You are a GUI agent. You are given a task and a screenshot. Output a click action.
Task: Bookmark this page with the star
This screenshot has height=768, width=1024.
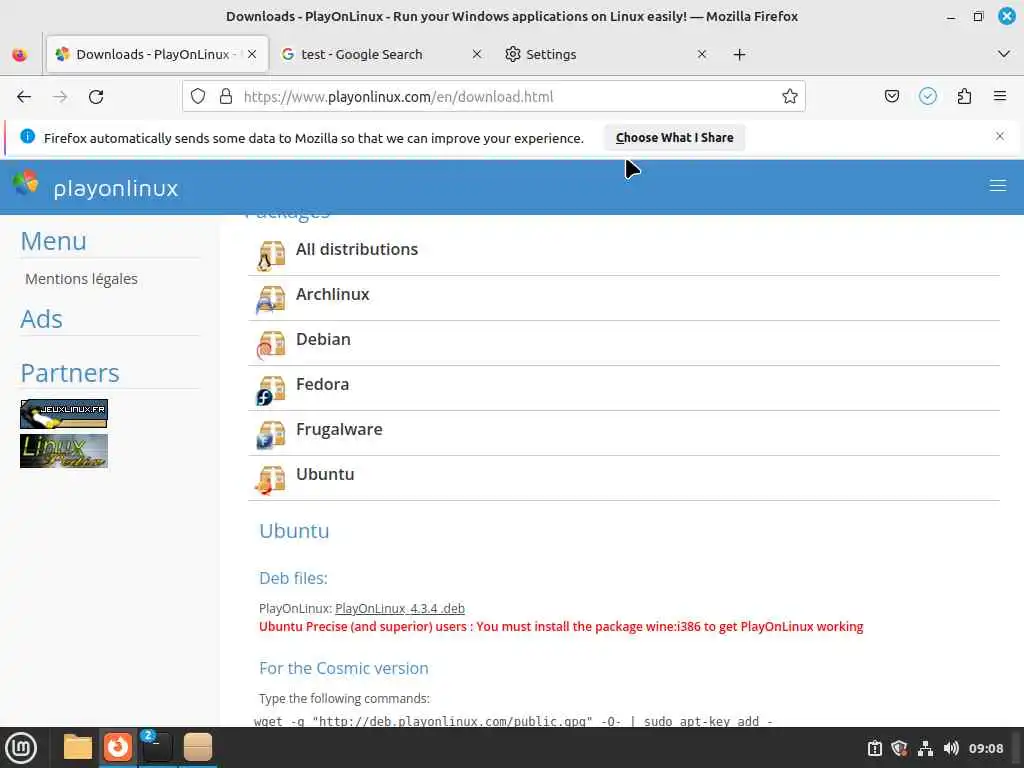click(x=790, y=97)
